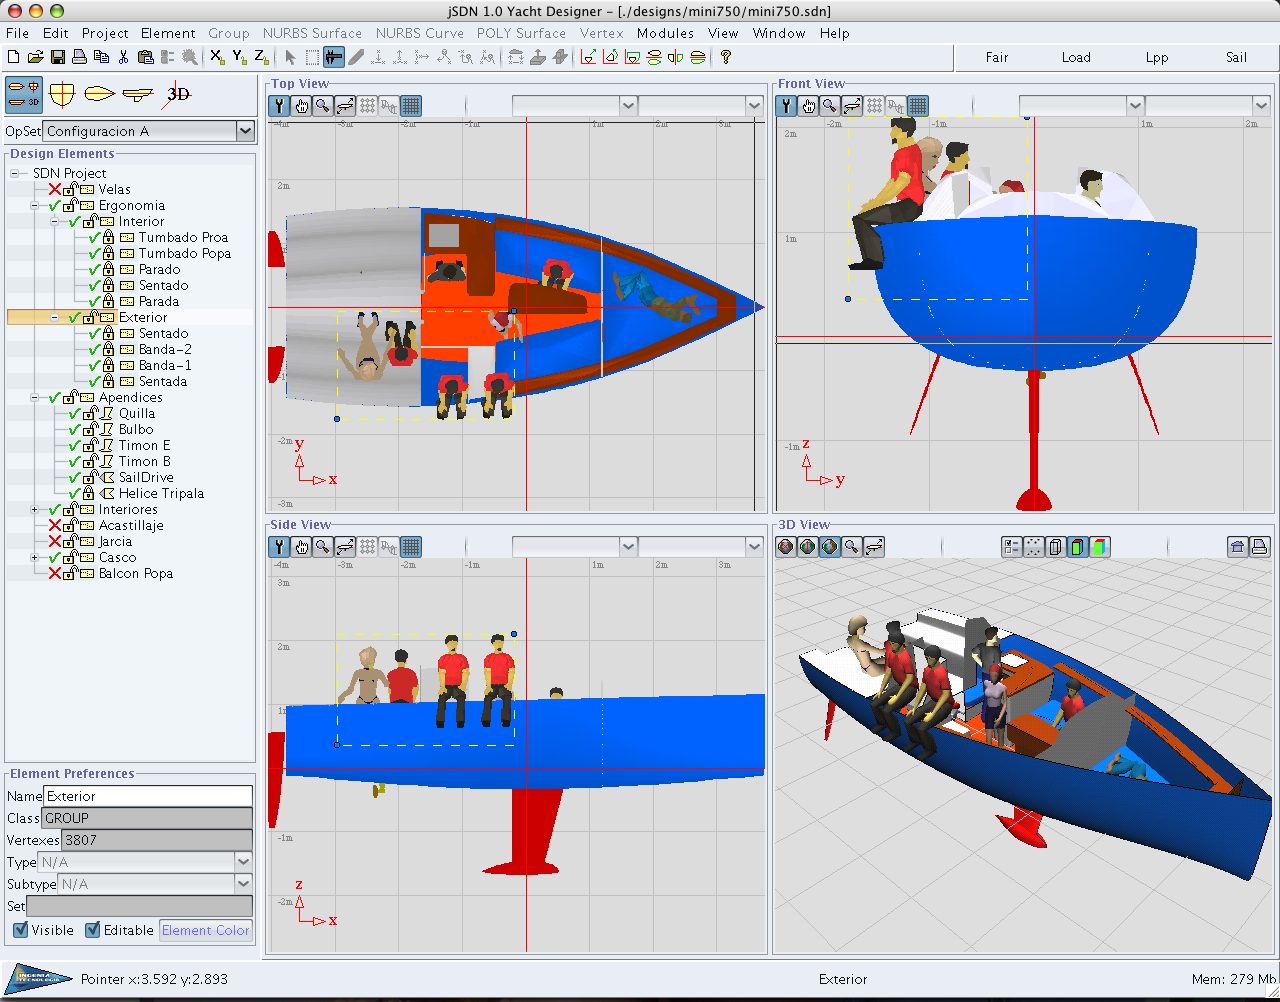The height and width of the screenshot is (1002, 1280).
Task: Open the Element menu
Action: 168,33
